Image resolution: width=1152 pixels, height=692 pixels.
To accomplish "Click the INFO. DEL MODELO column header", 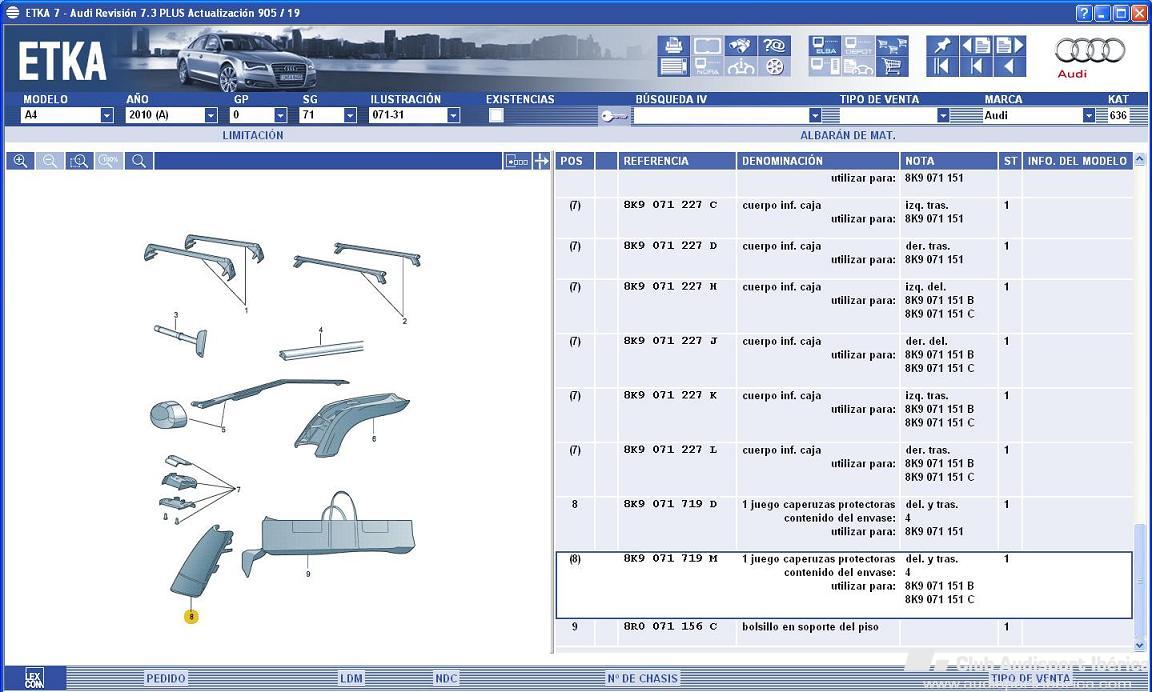I will tap(1077, 161).
